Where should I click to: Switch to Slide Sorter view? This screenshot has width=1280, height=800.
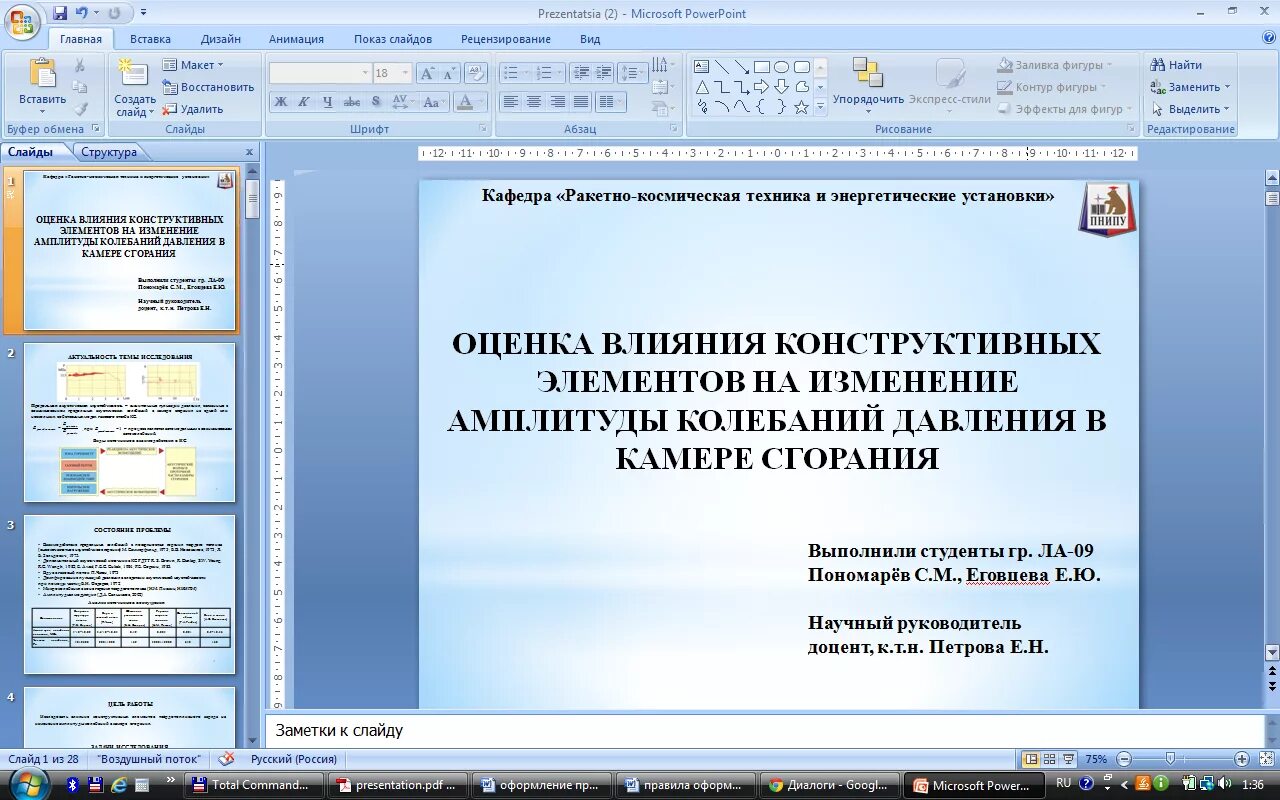(x=1049, y=759)
